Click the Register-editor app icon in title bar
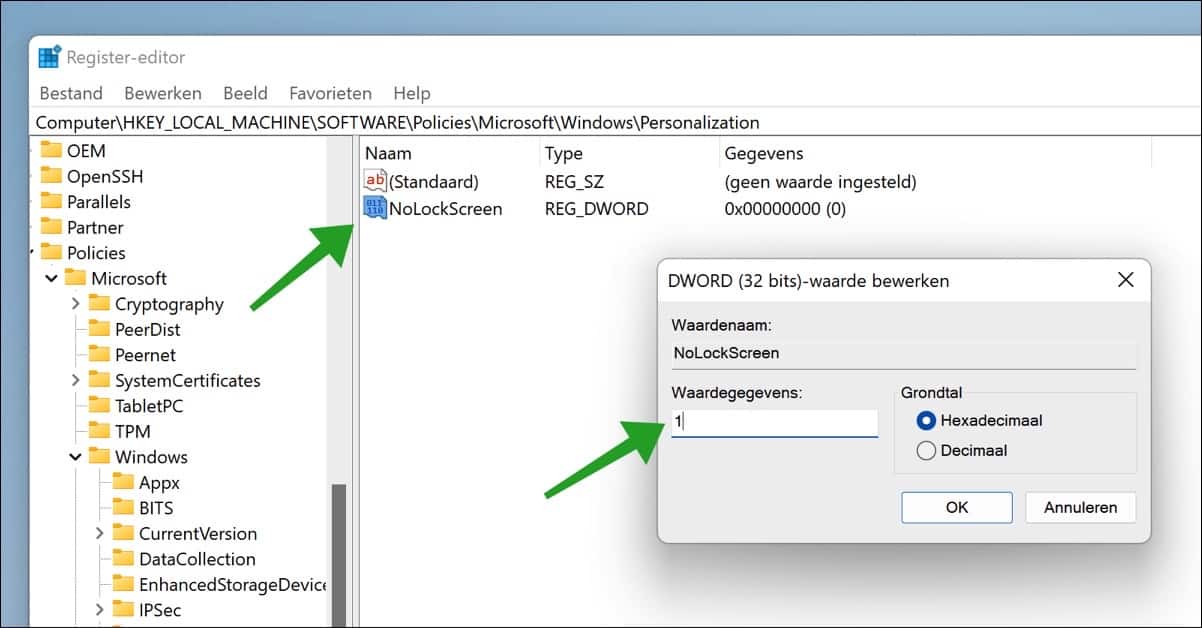The width and height of the screenshot is (1202, 628). point(49,57)
